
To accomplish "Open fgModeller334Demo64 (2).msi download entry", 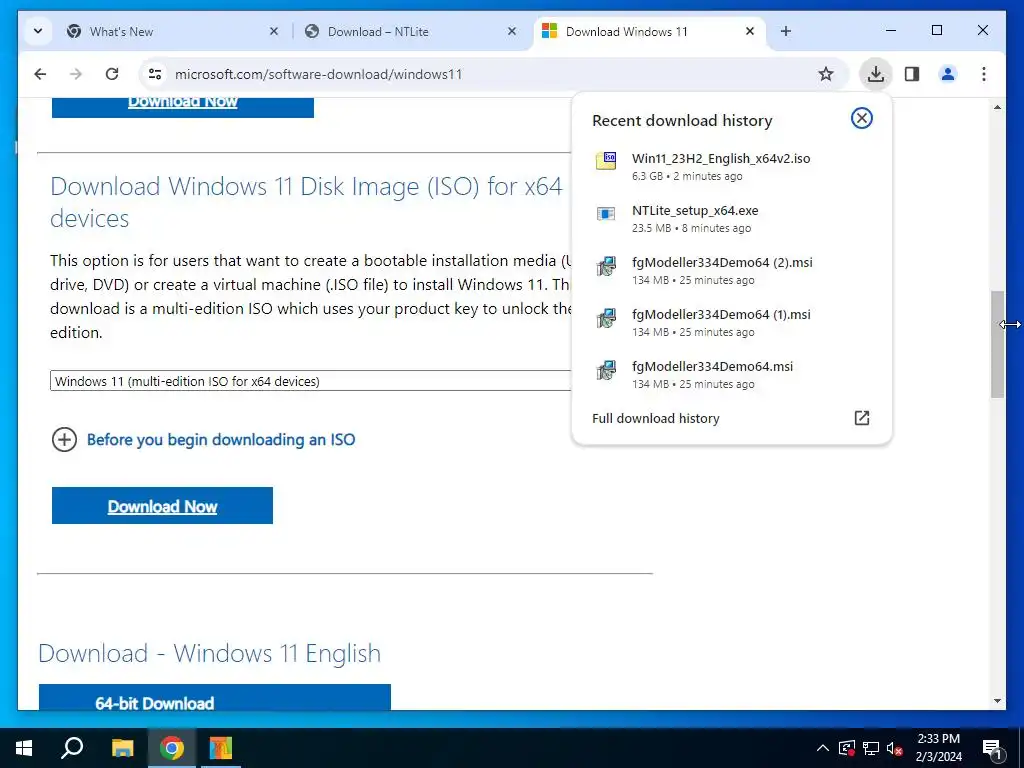I will tap(731, 270).
